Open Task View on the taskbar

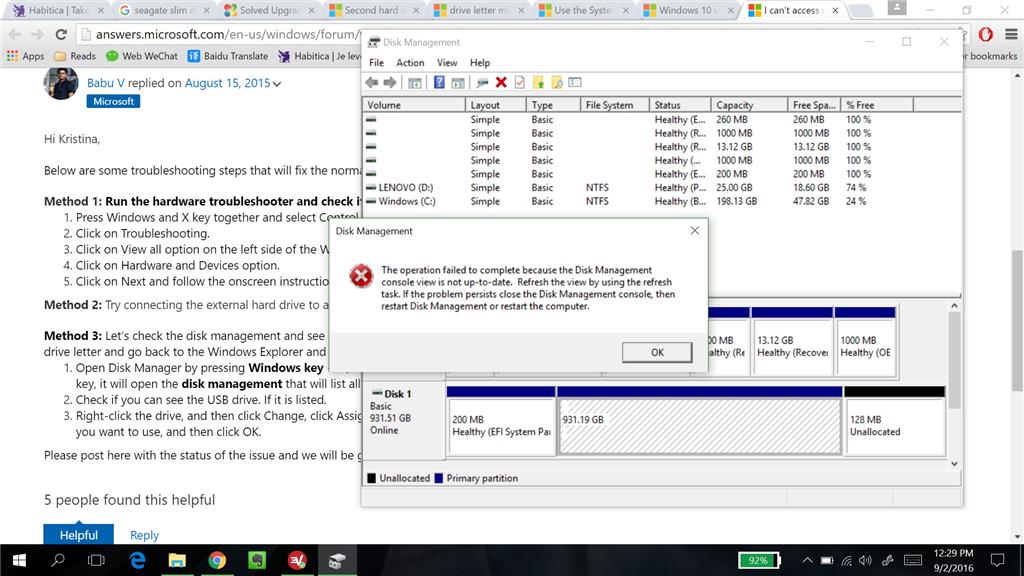coord(96,560)
